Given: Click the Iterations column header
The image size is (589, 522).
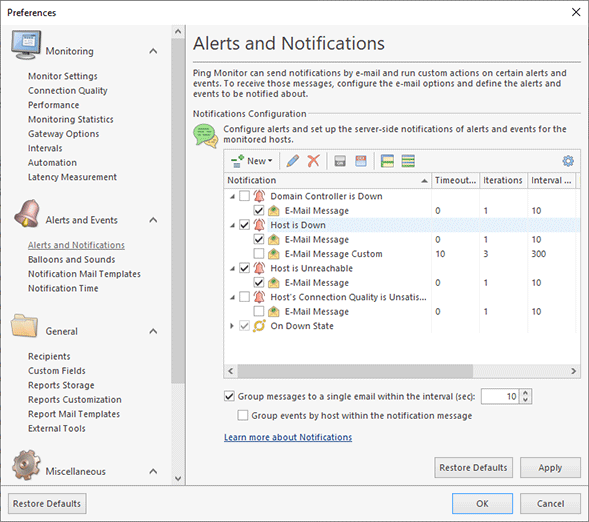Looking at the screenshot, I should [x=503, y=180].
